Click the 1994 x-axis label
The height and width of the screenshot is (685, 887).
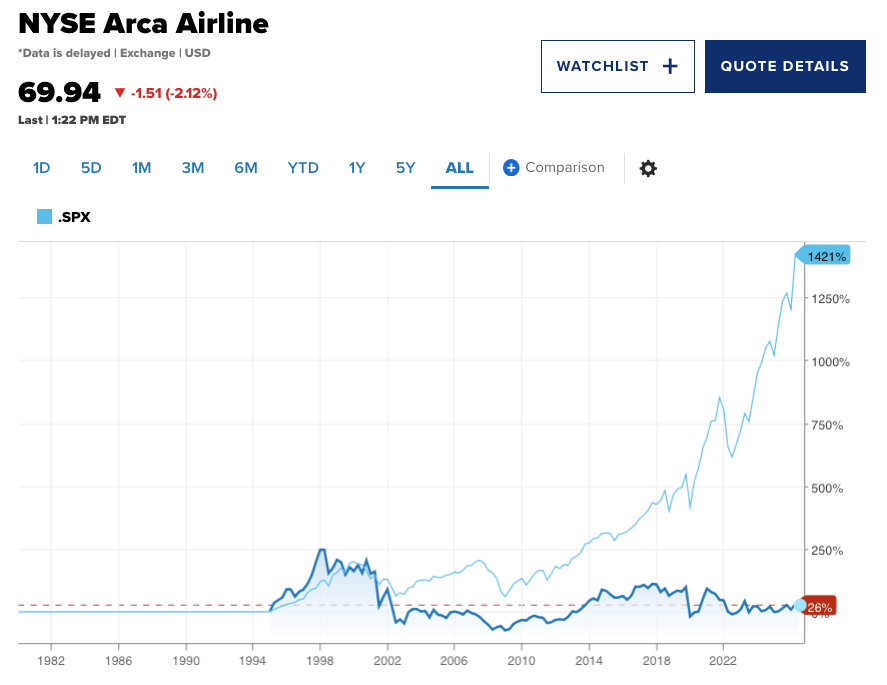(x=252, y=660)
